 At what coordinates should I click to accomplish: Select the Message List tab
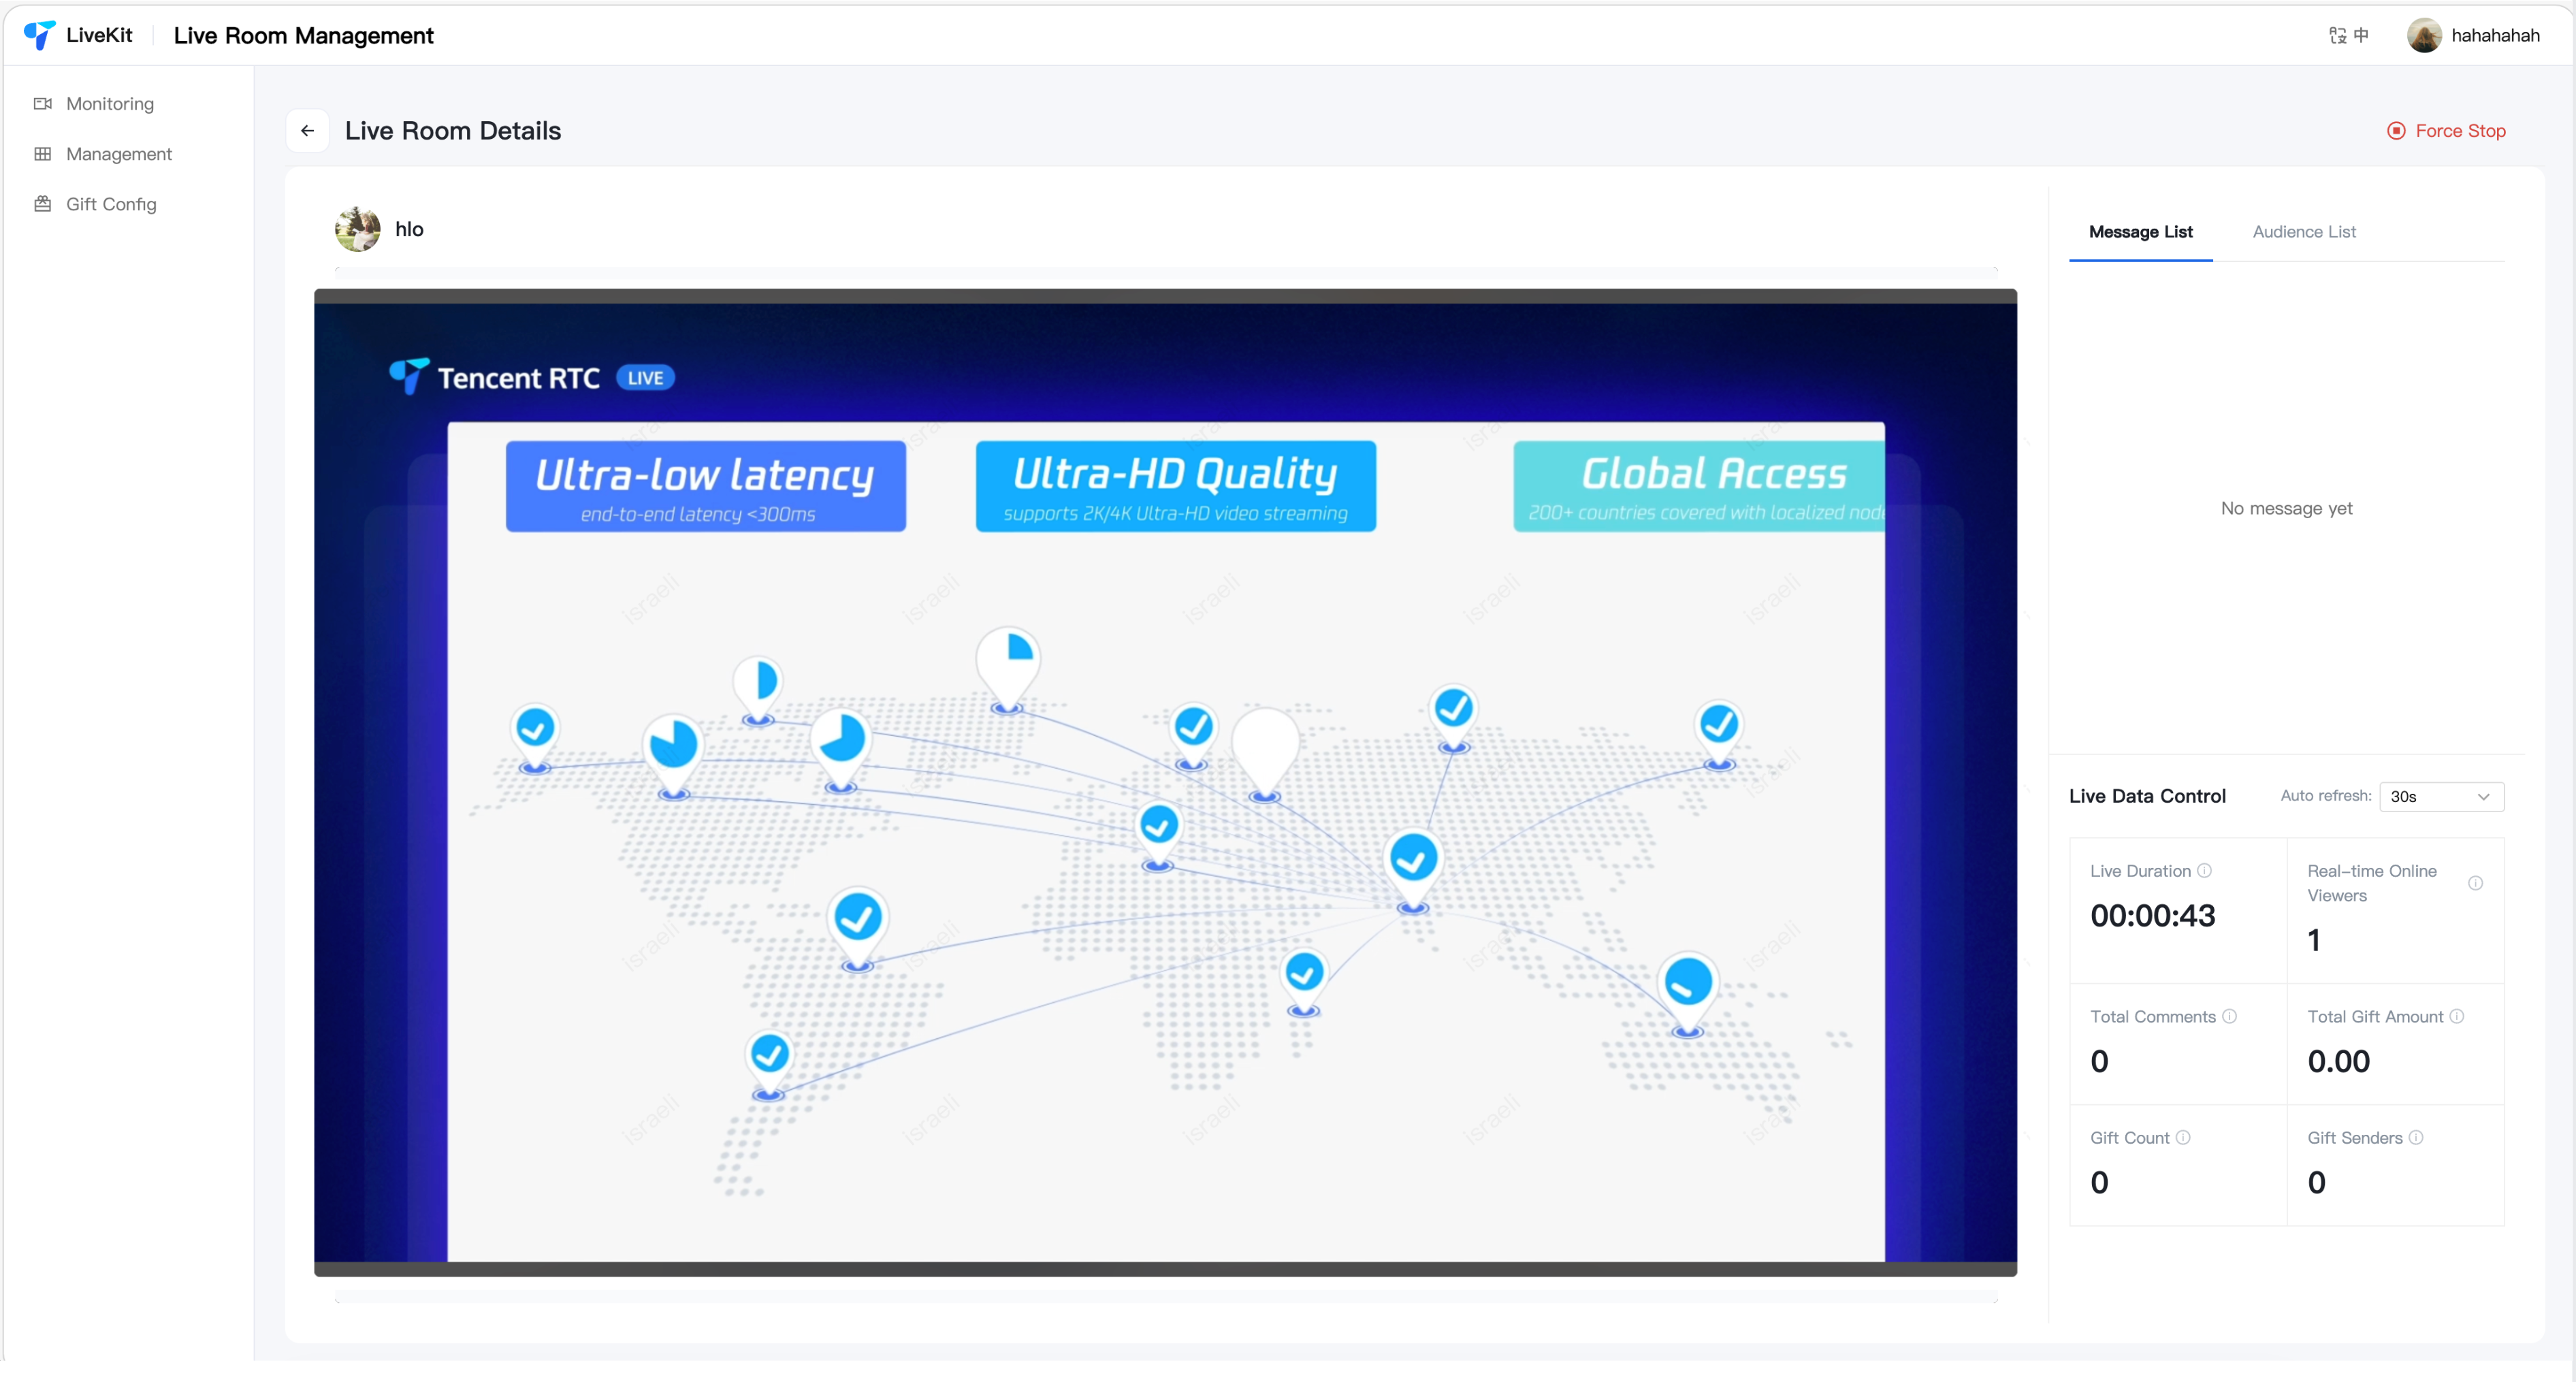click(2140, 232)
